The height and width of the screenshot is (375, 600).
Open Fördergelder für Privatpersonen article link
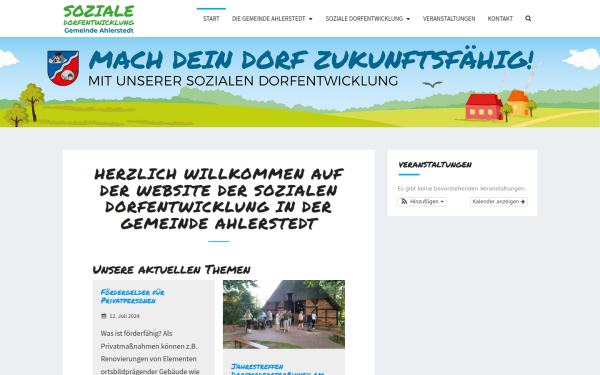(132, 297)
